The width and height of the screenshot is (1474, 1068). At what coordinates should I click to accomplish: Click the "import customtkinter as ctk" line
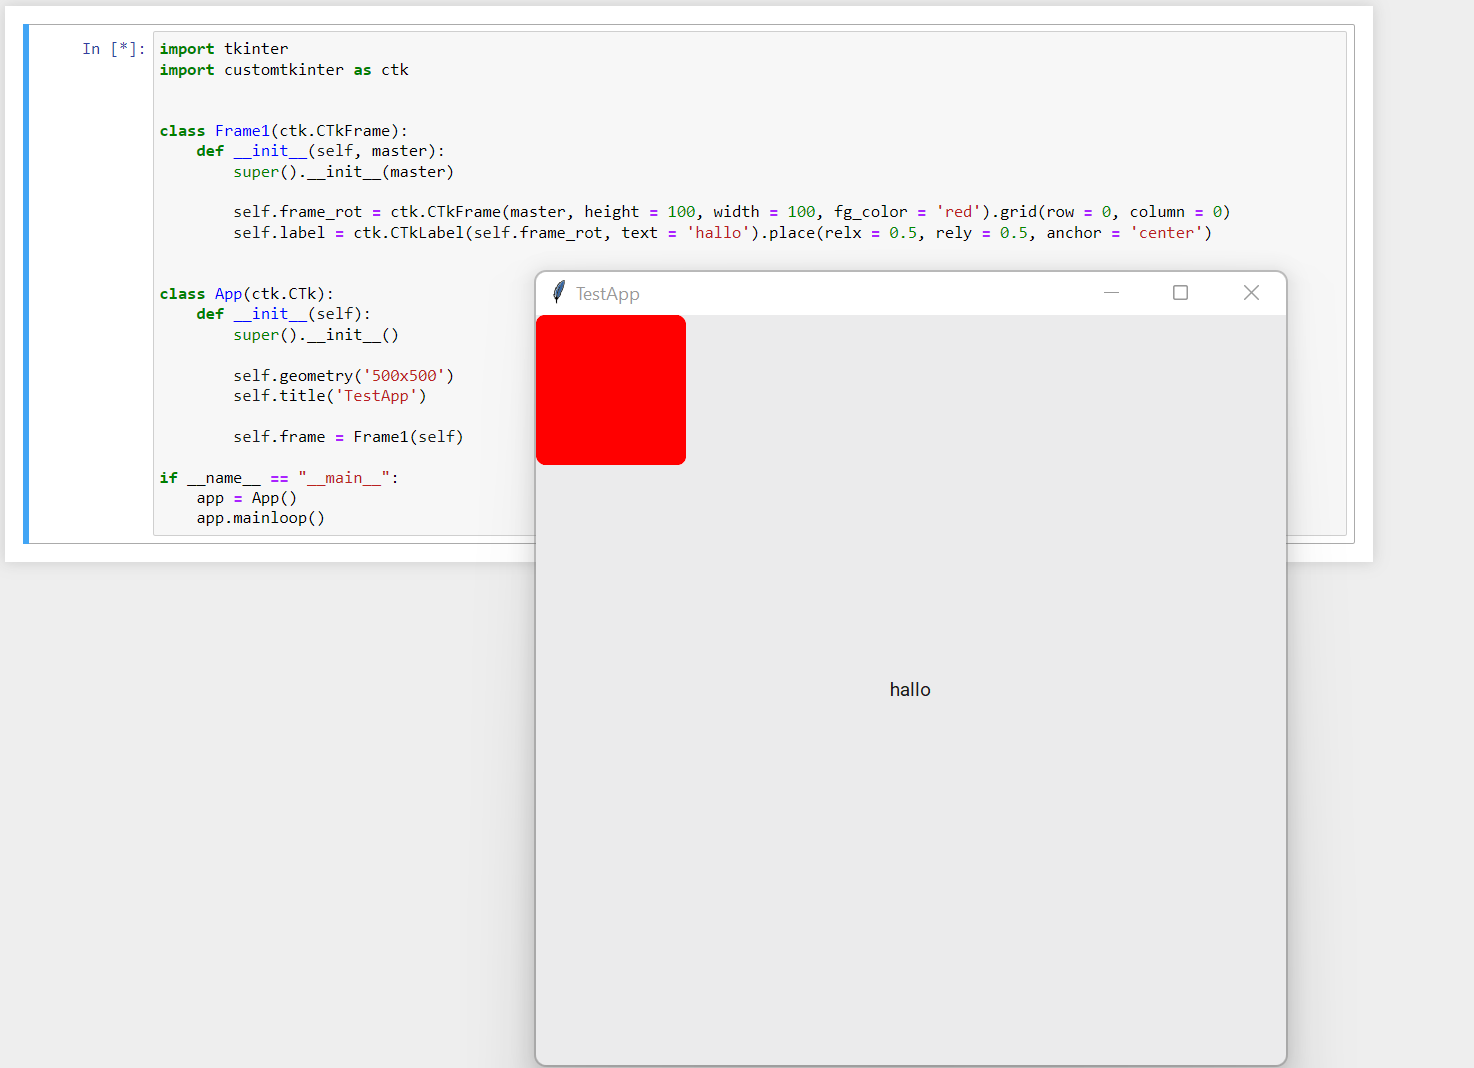[x=284, y=70]
